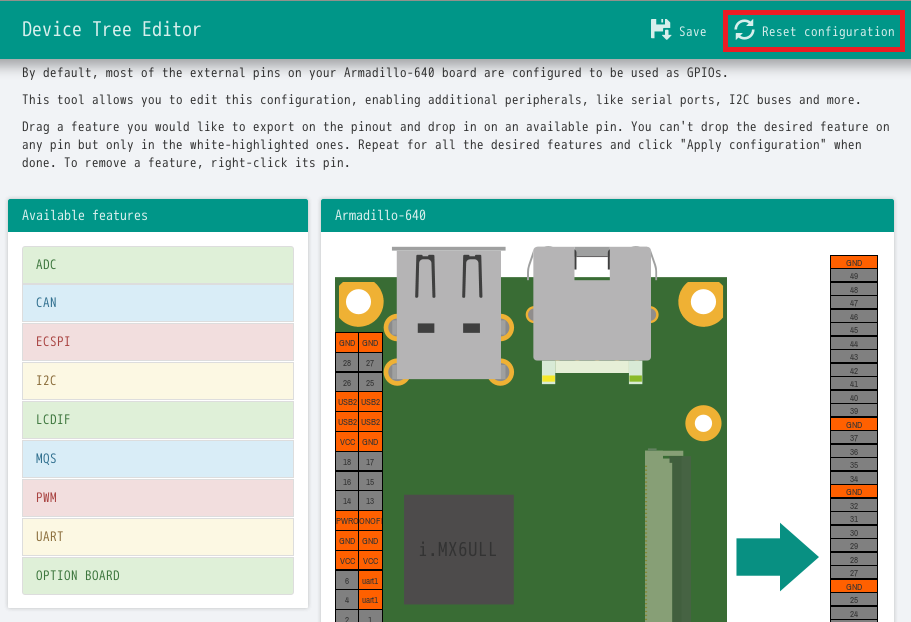Click the Ethernet port on the board

592,305
